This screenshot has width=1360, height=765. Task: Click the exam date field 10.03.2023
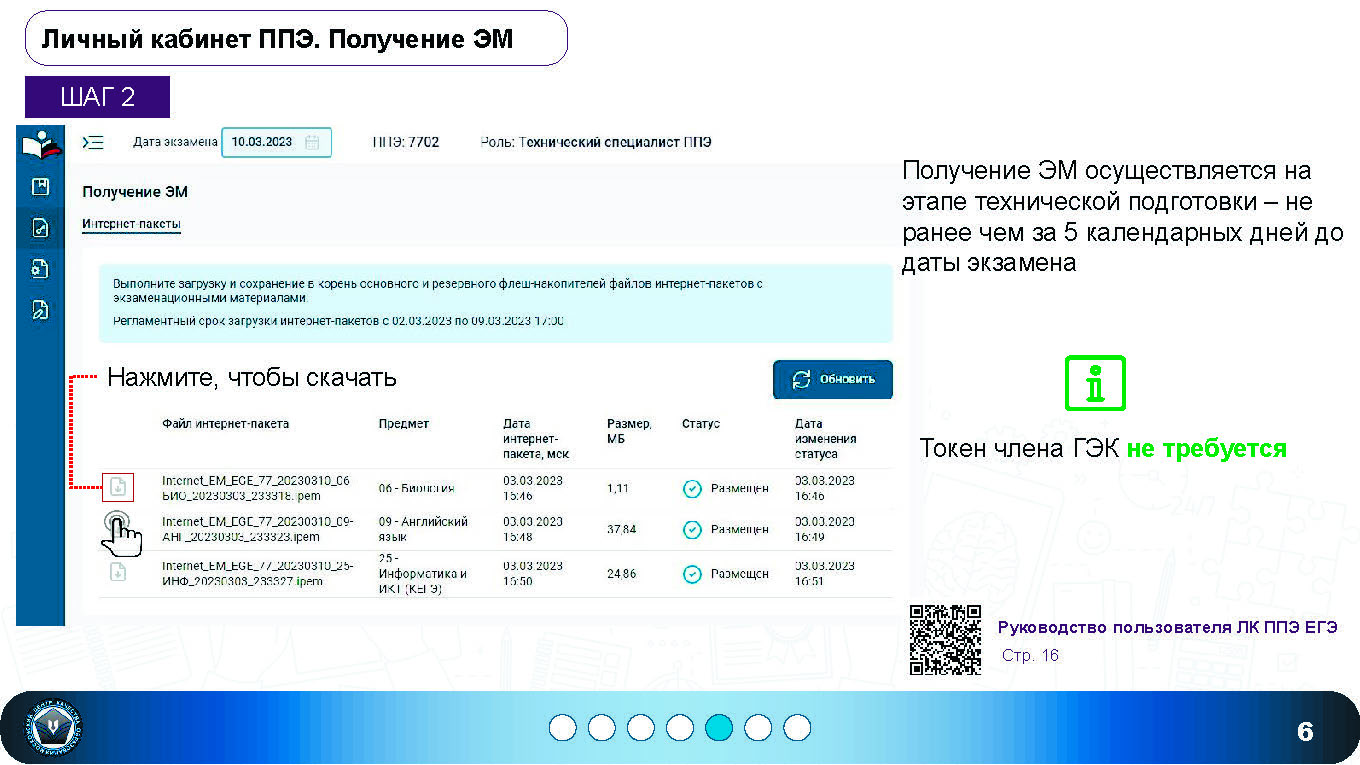pyautogui.click(x=262, y=142)
